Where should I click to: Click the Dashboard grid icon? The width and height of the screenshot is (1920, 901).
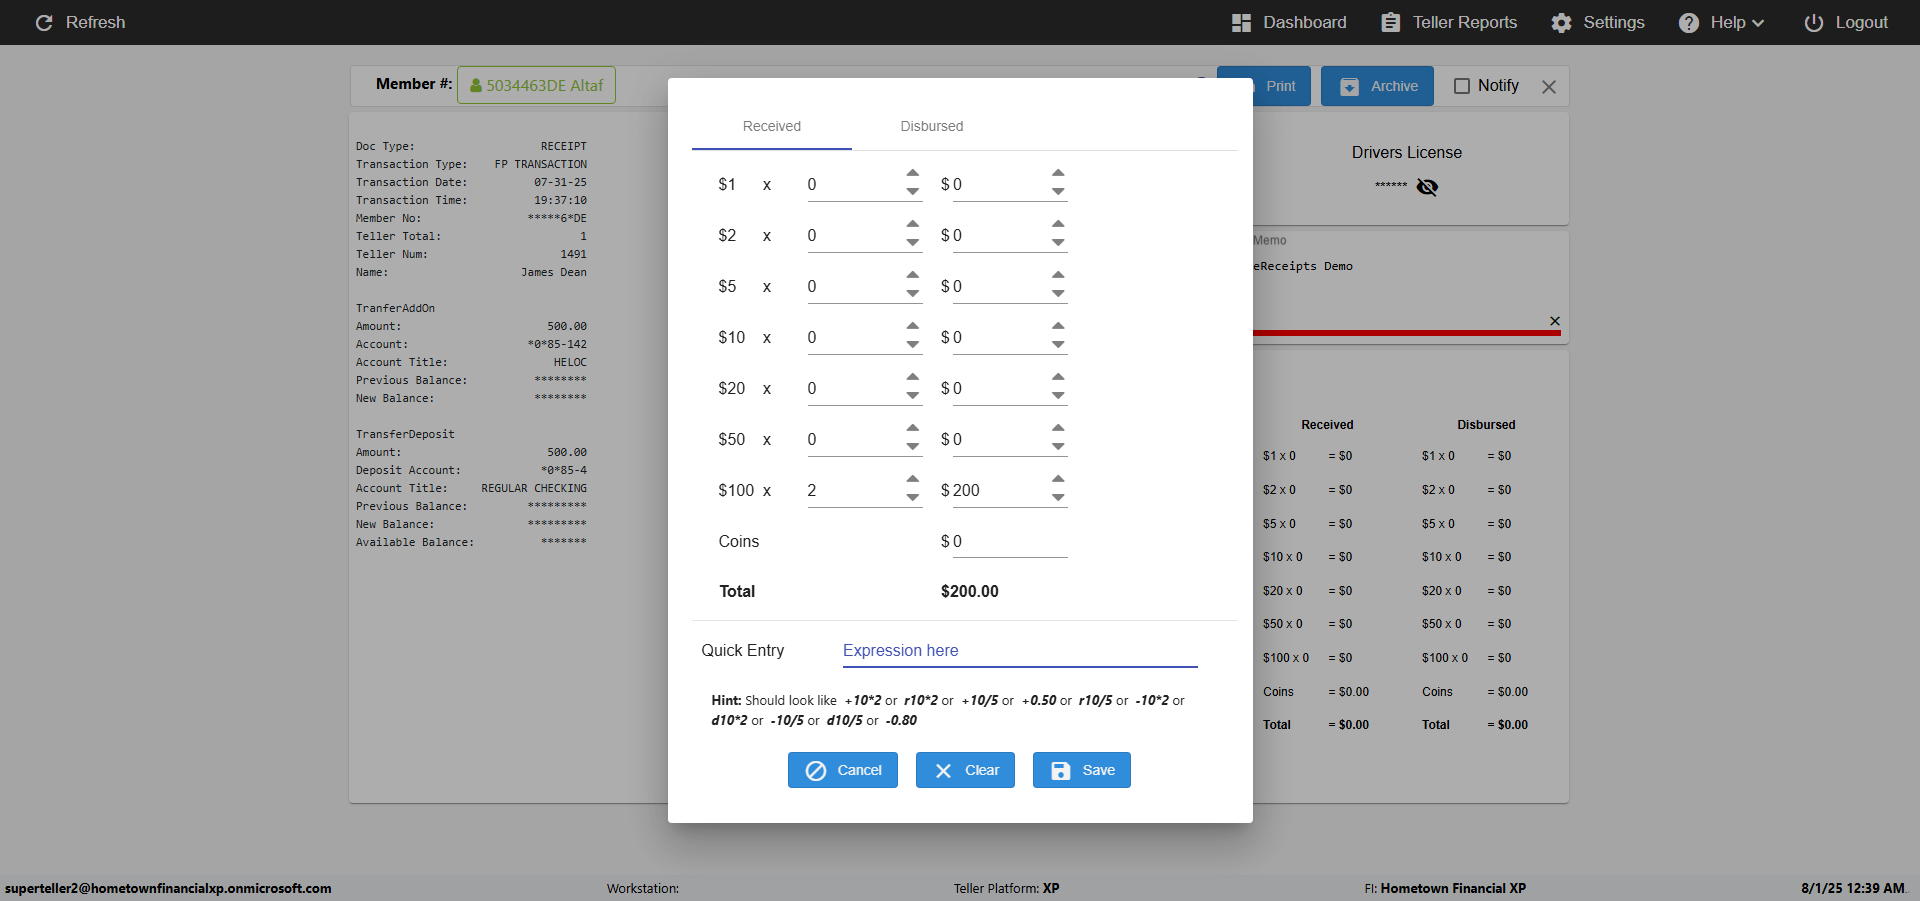point(1241,22)
